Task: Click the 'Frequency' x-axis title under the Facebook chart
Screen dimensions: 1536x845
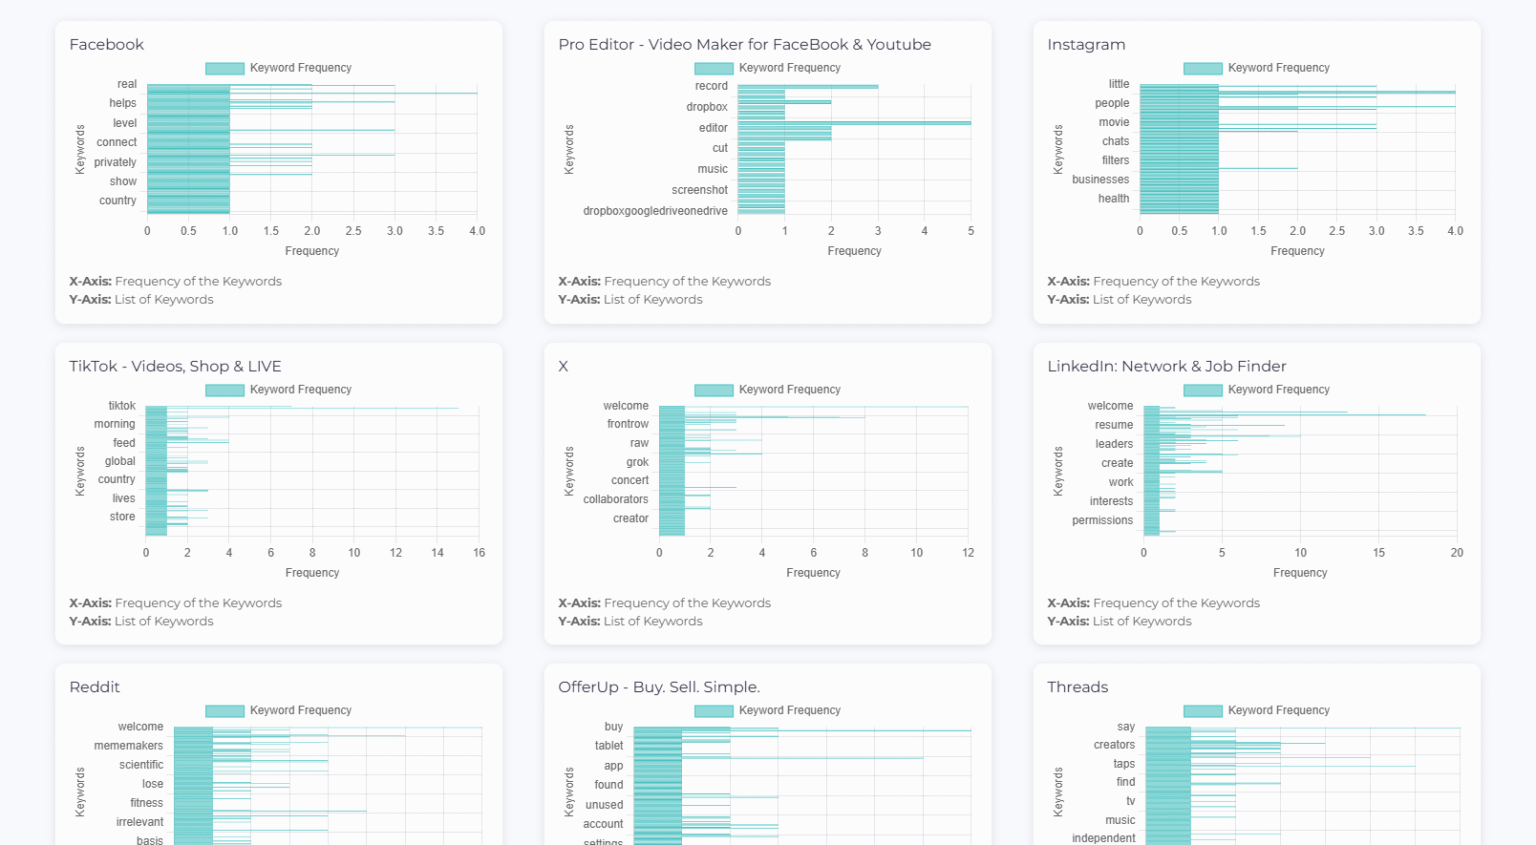Action: coord(312,251)
